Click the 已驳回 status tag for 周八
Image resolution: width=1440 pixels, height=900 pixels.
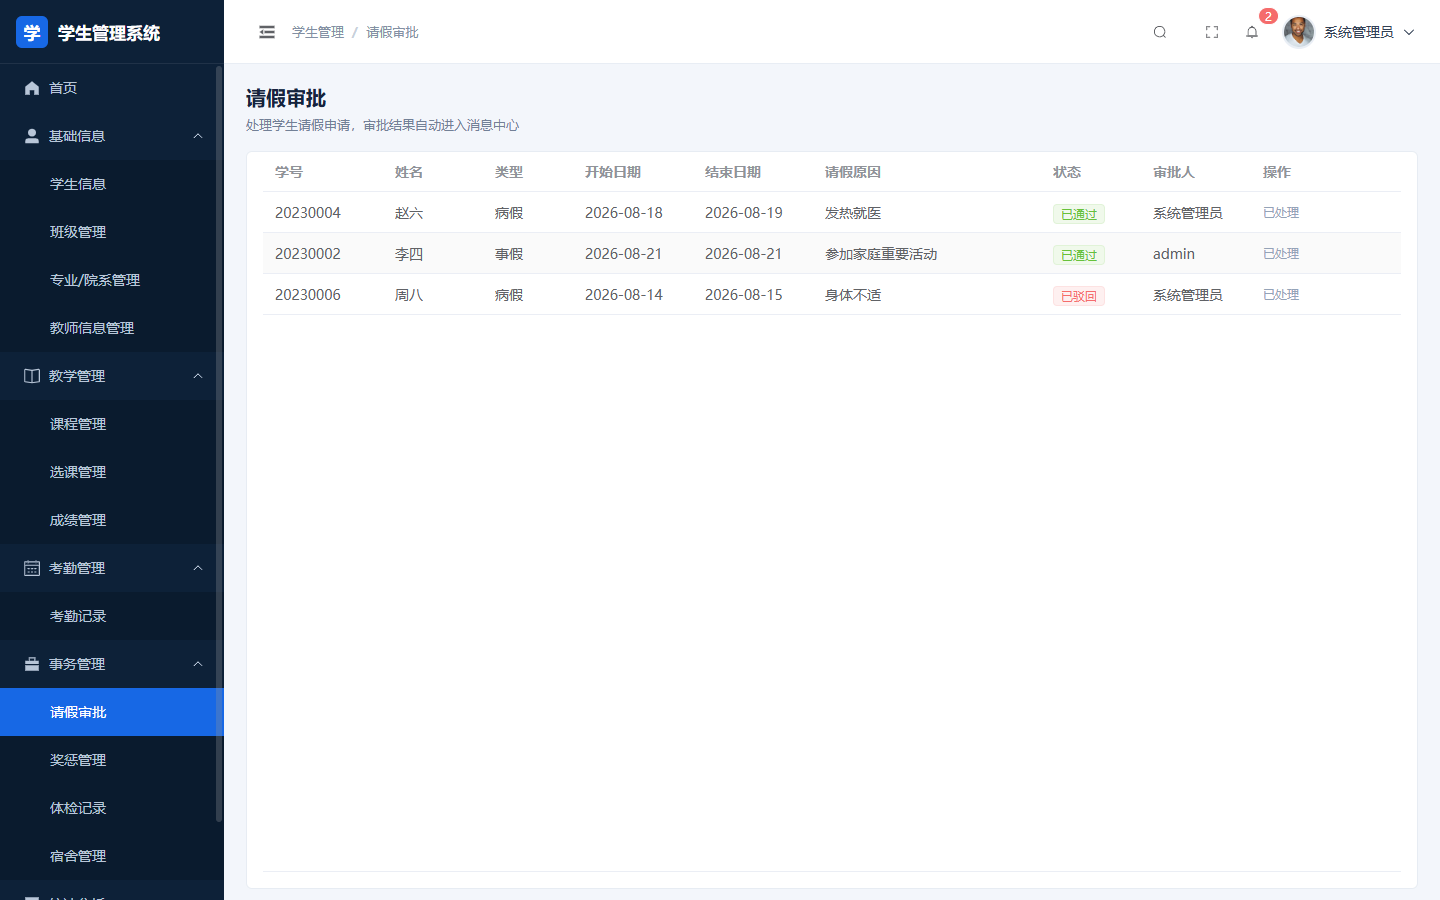(1079, 296)
